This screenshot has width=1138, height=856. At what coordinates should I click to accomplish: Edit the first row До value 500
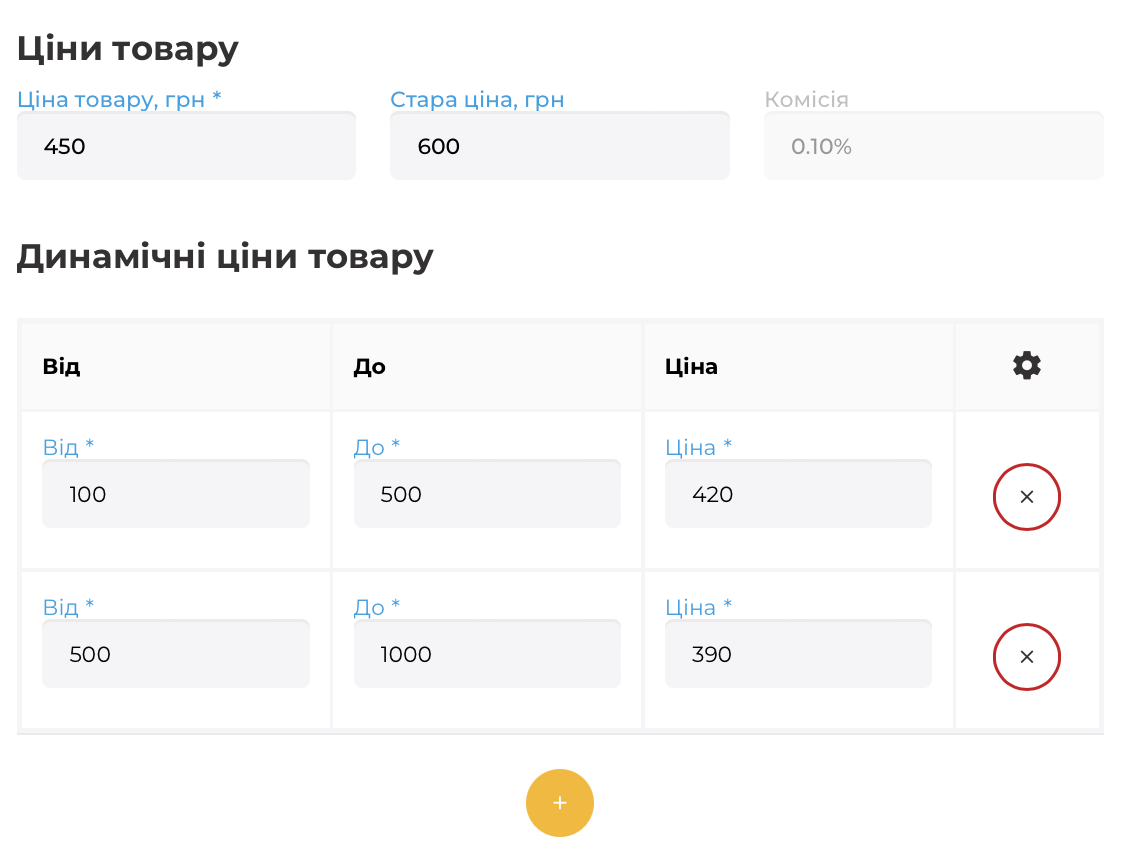[487, 494]
